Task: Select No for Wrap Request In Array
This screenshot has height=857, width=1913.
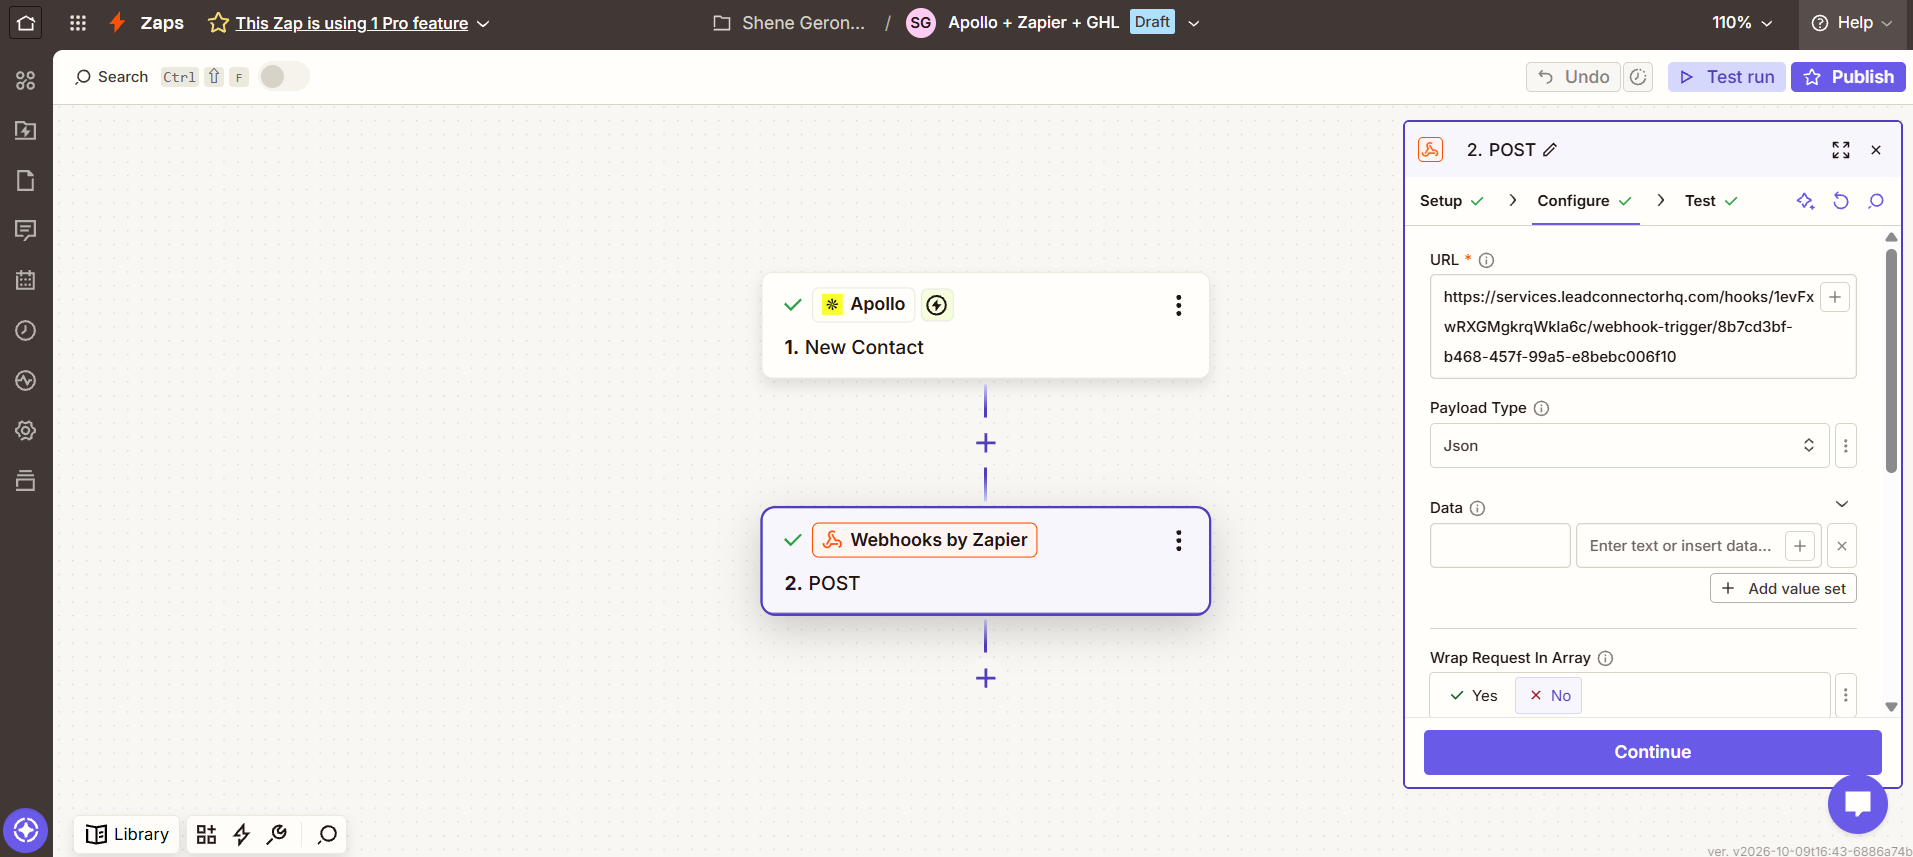Action: click(1549, 696)
